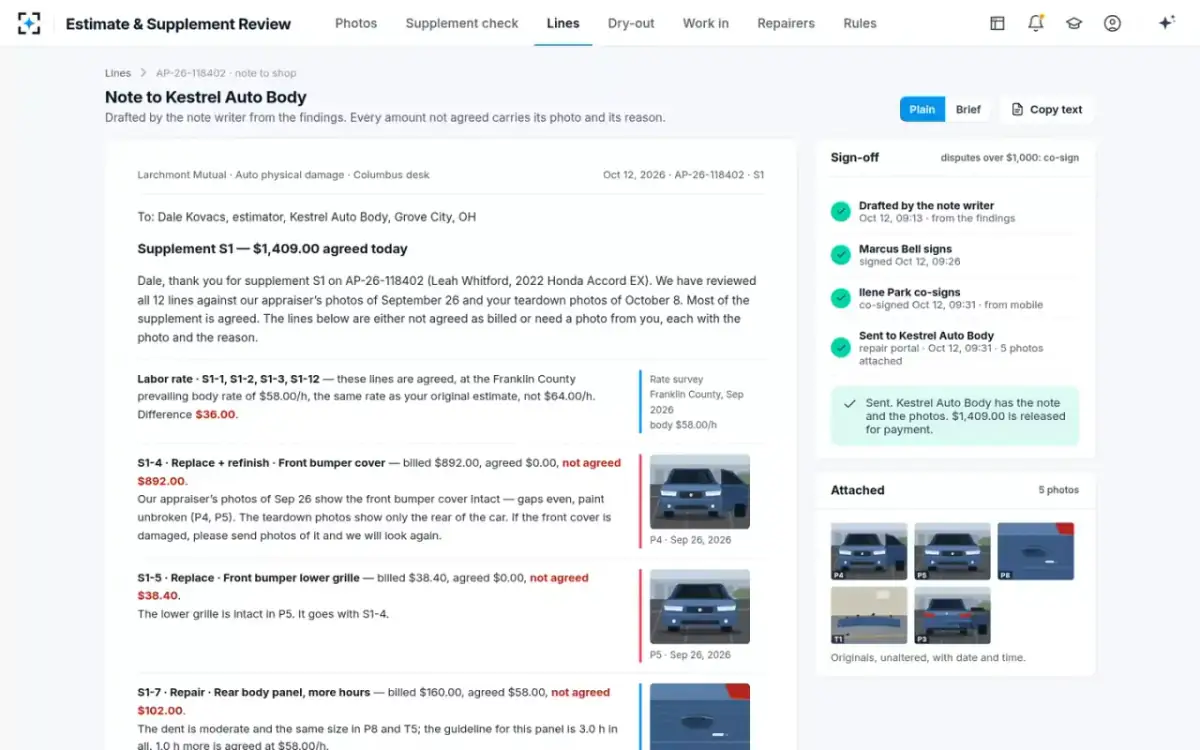Open attached photo thumbnail P8
Screen dimensions: 1200x750
point(1035,551)
